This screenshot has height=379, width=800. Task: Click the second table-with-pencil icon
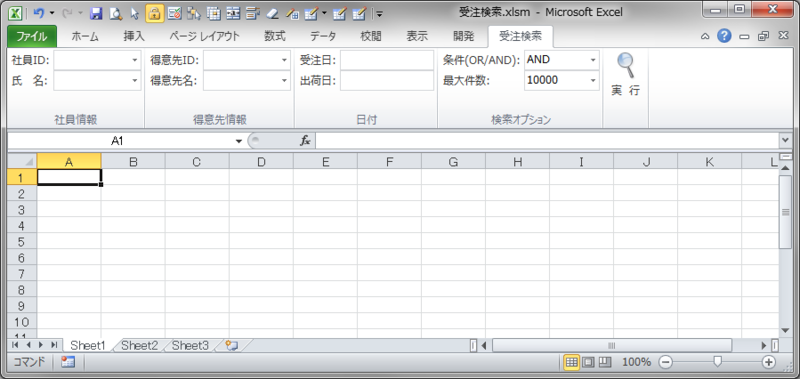pos(340,13)
